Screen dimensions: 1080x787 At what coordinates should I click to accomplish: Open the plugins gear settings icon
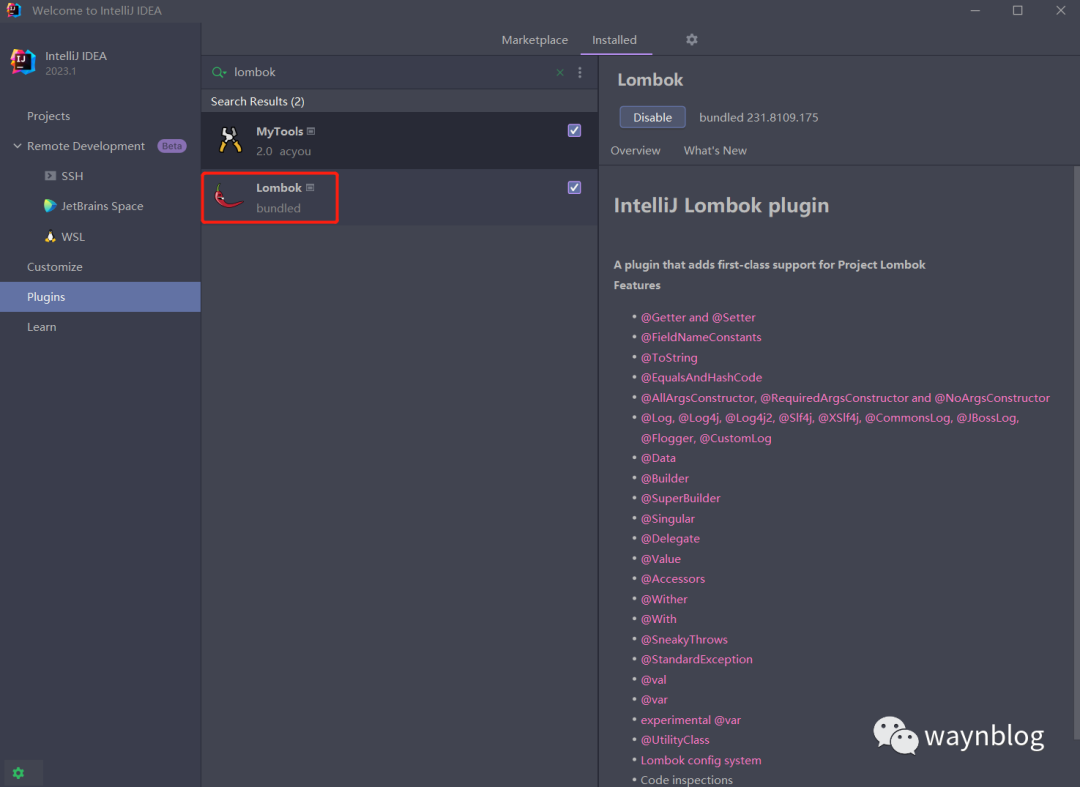(692, 40)
